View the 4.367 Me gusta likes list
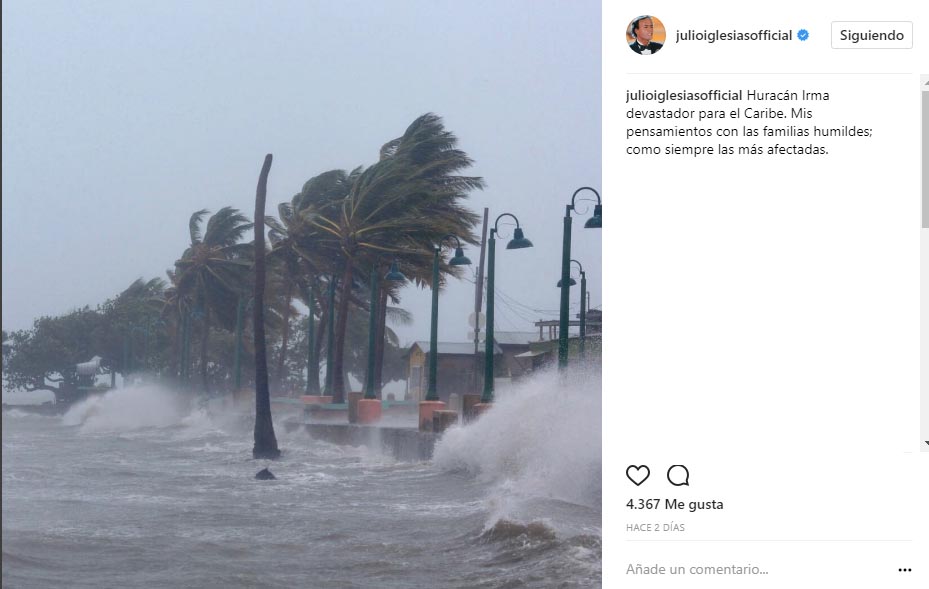Screen dimensions: 929x589 [x=674, y=504]
